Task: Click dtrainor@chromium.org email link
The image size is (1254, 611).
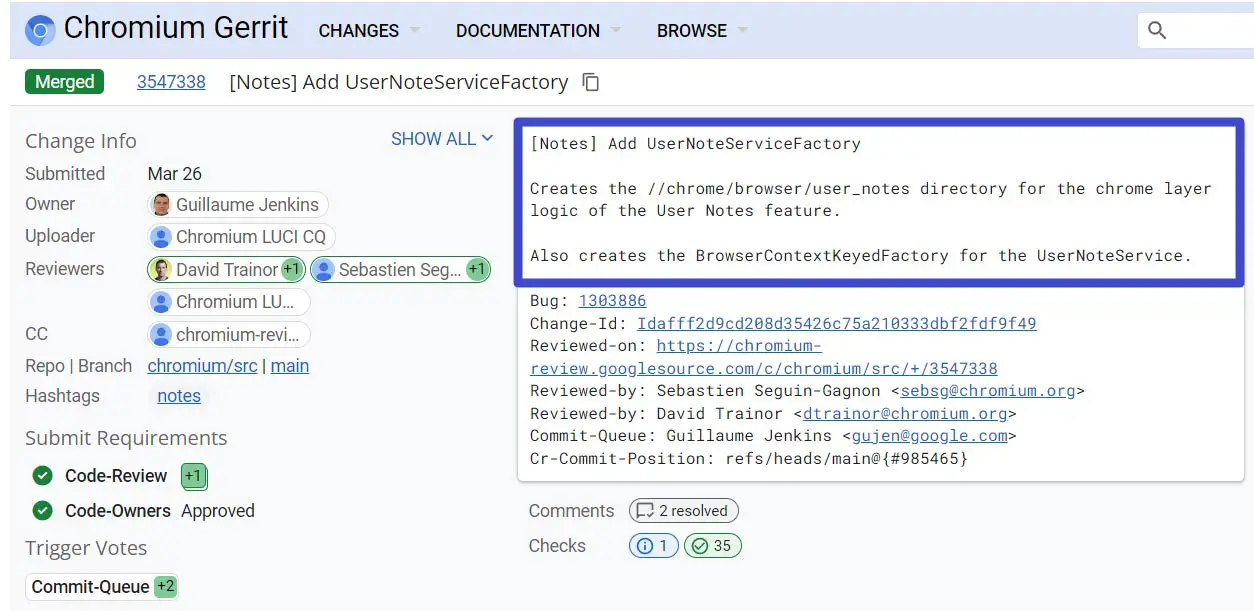Action: tap(905, 413)
